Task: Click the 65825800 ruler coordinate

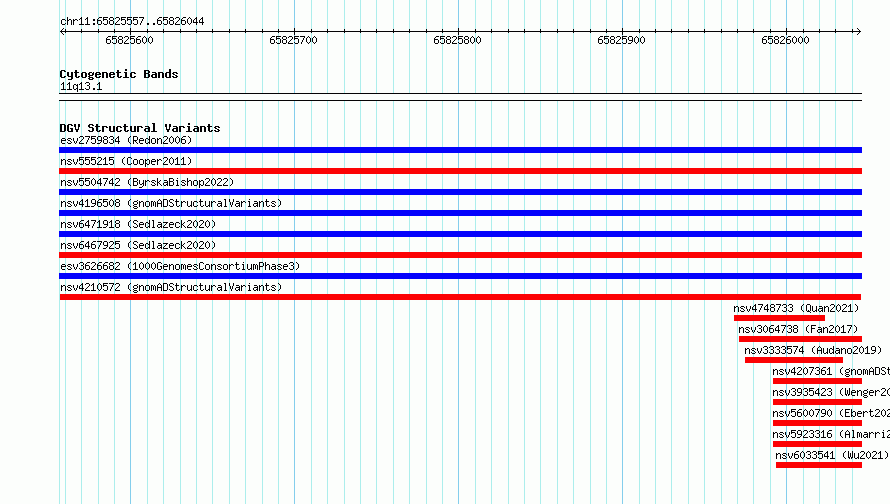Action: pos(457,40)
